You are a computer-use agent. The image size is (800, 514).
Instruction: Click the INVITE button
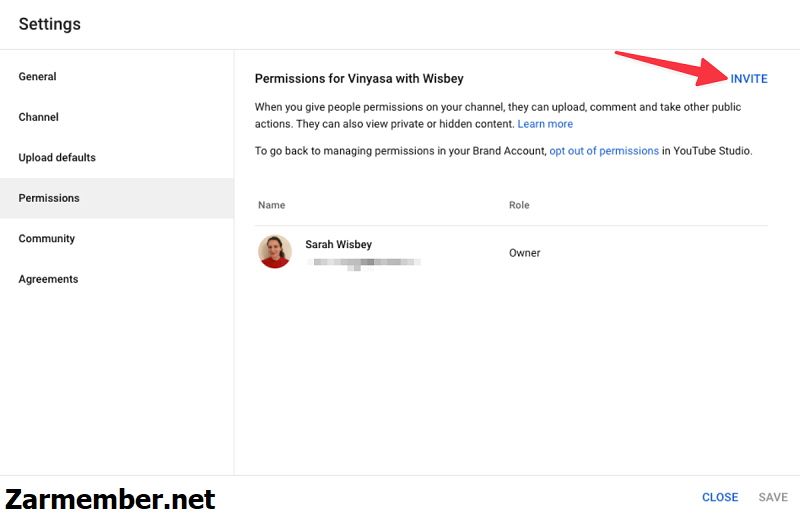pyautogui.click(x=748, y=79)
